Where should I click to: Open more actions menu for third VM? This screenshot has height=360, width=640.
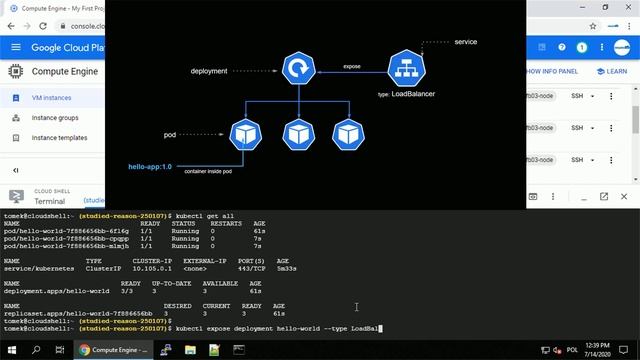[611, 160]
